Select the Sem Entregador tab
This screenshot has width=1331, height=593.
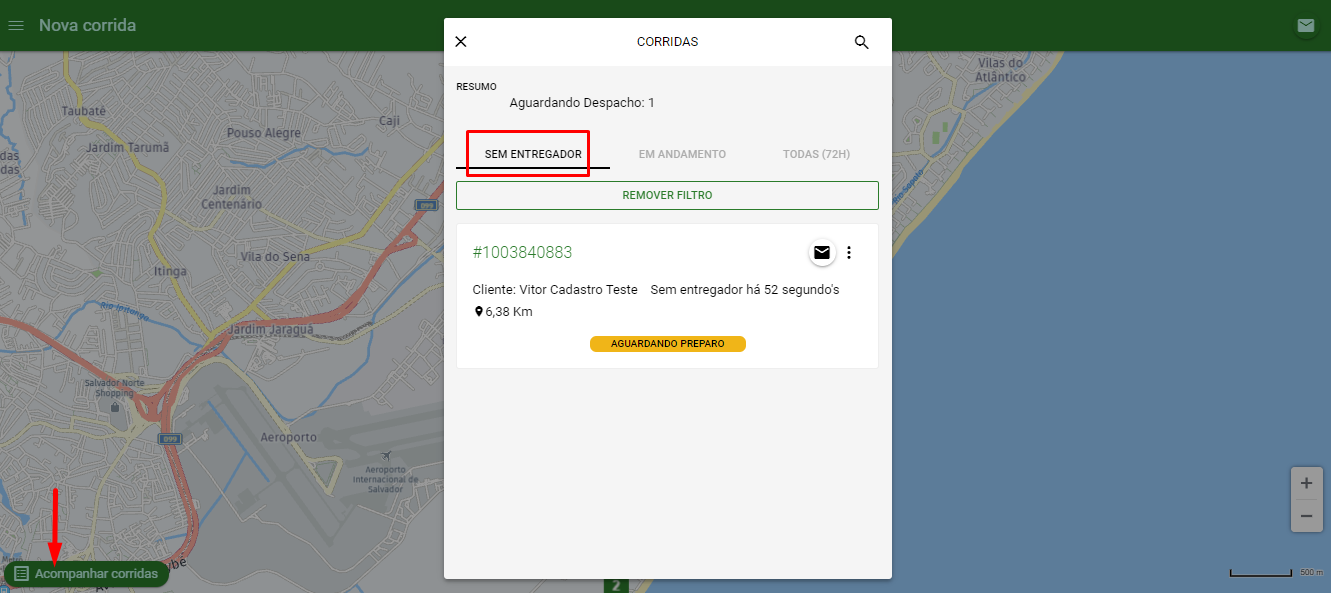(533, 154)
